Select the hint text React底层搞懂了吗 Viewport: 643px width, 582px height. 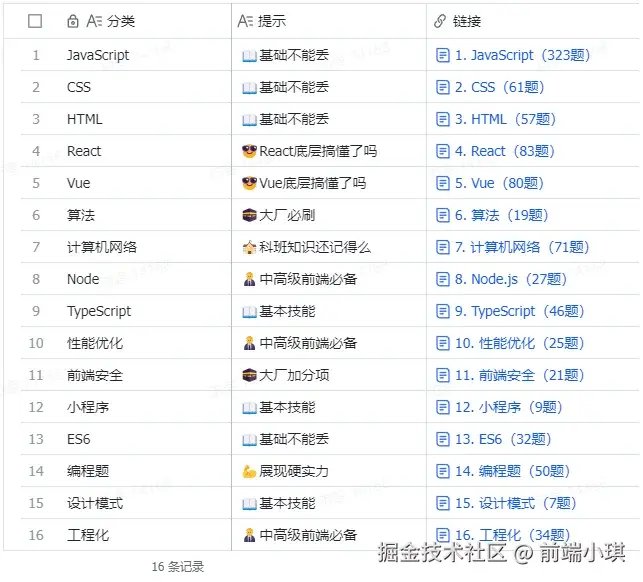tap(318, 151)
